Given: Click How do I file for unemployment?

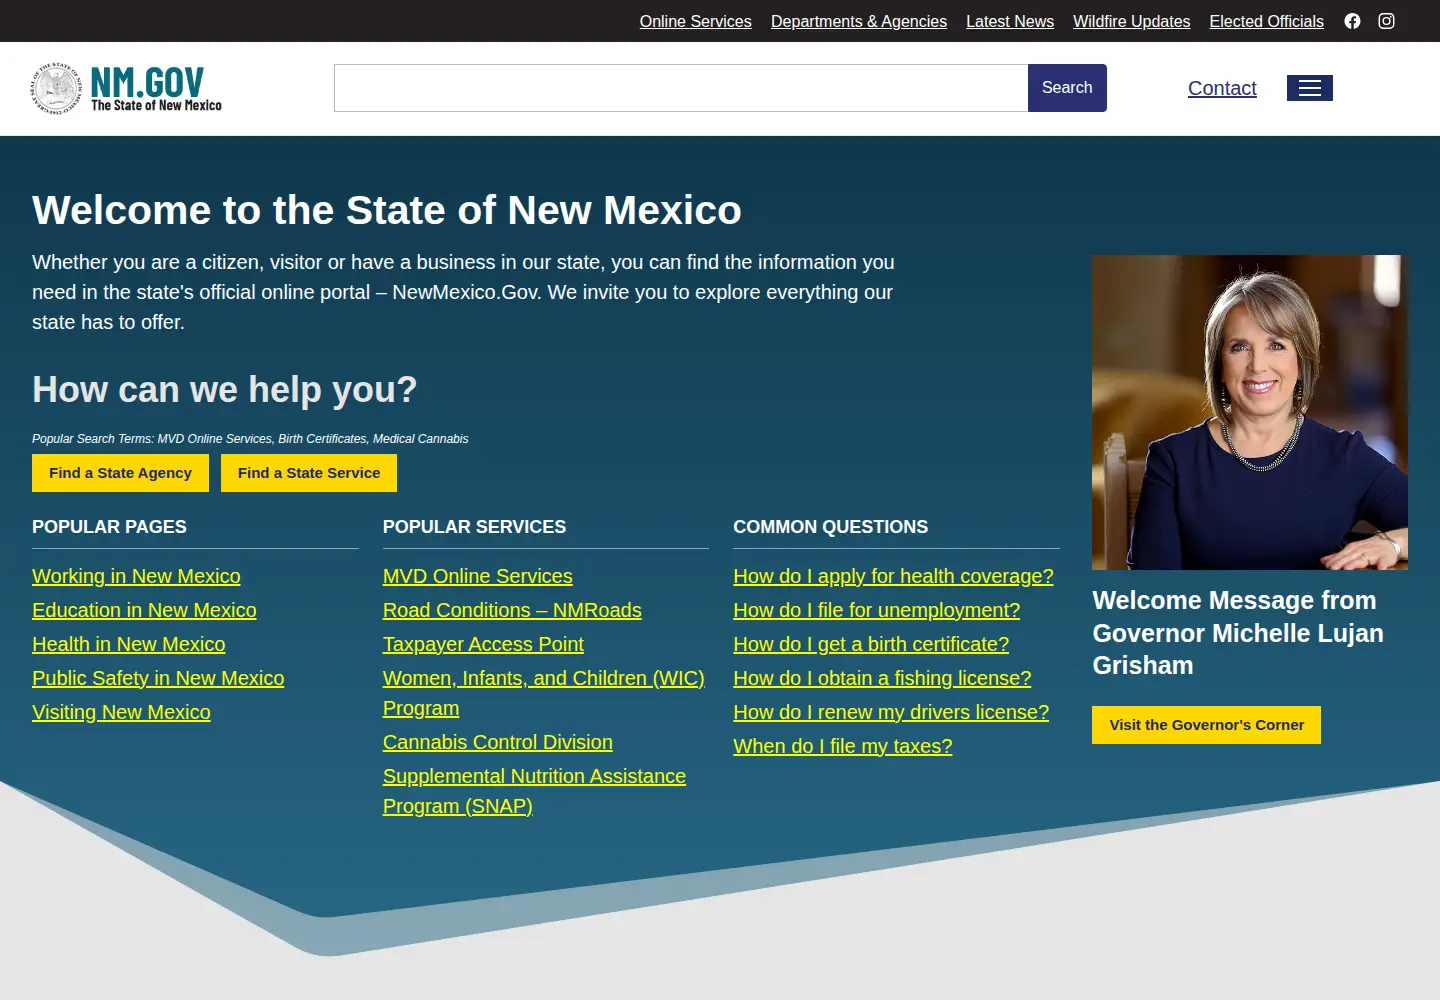Looking at the screenshot, I should [x=877, y=610].
